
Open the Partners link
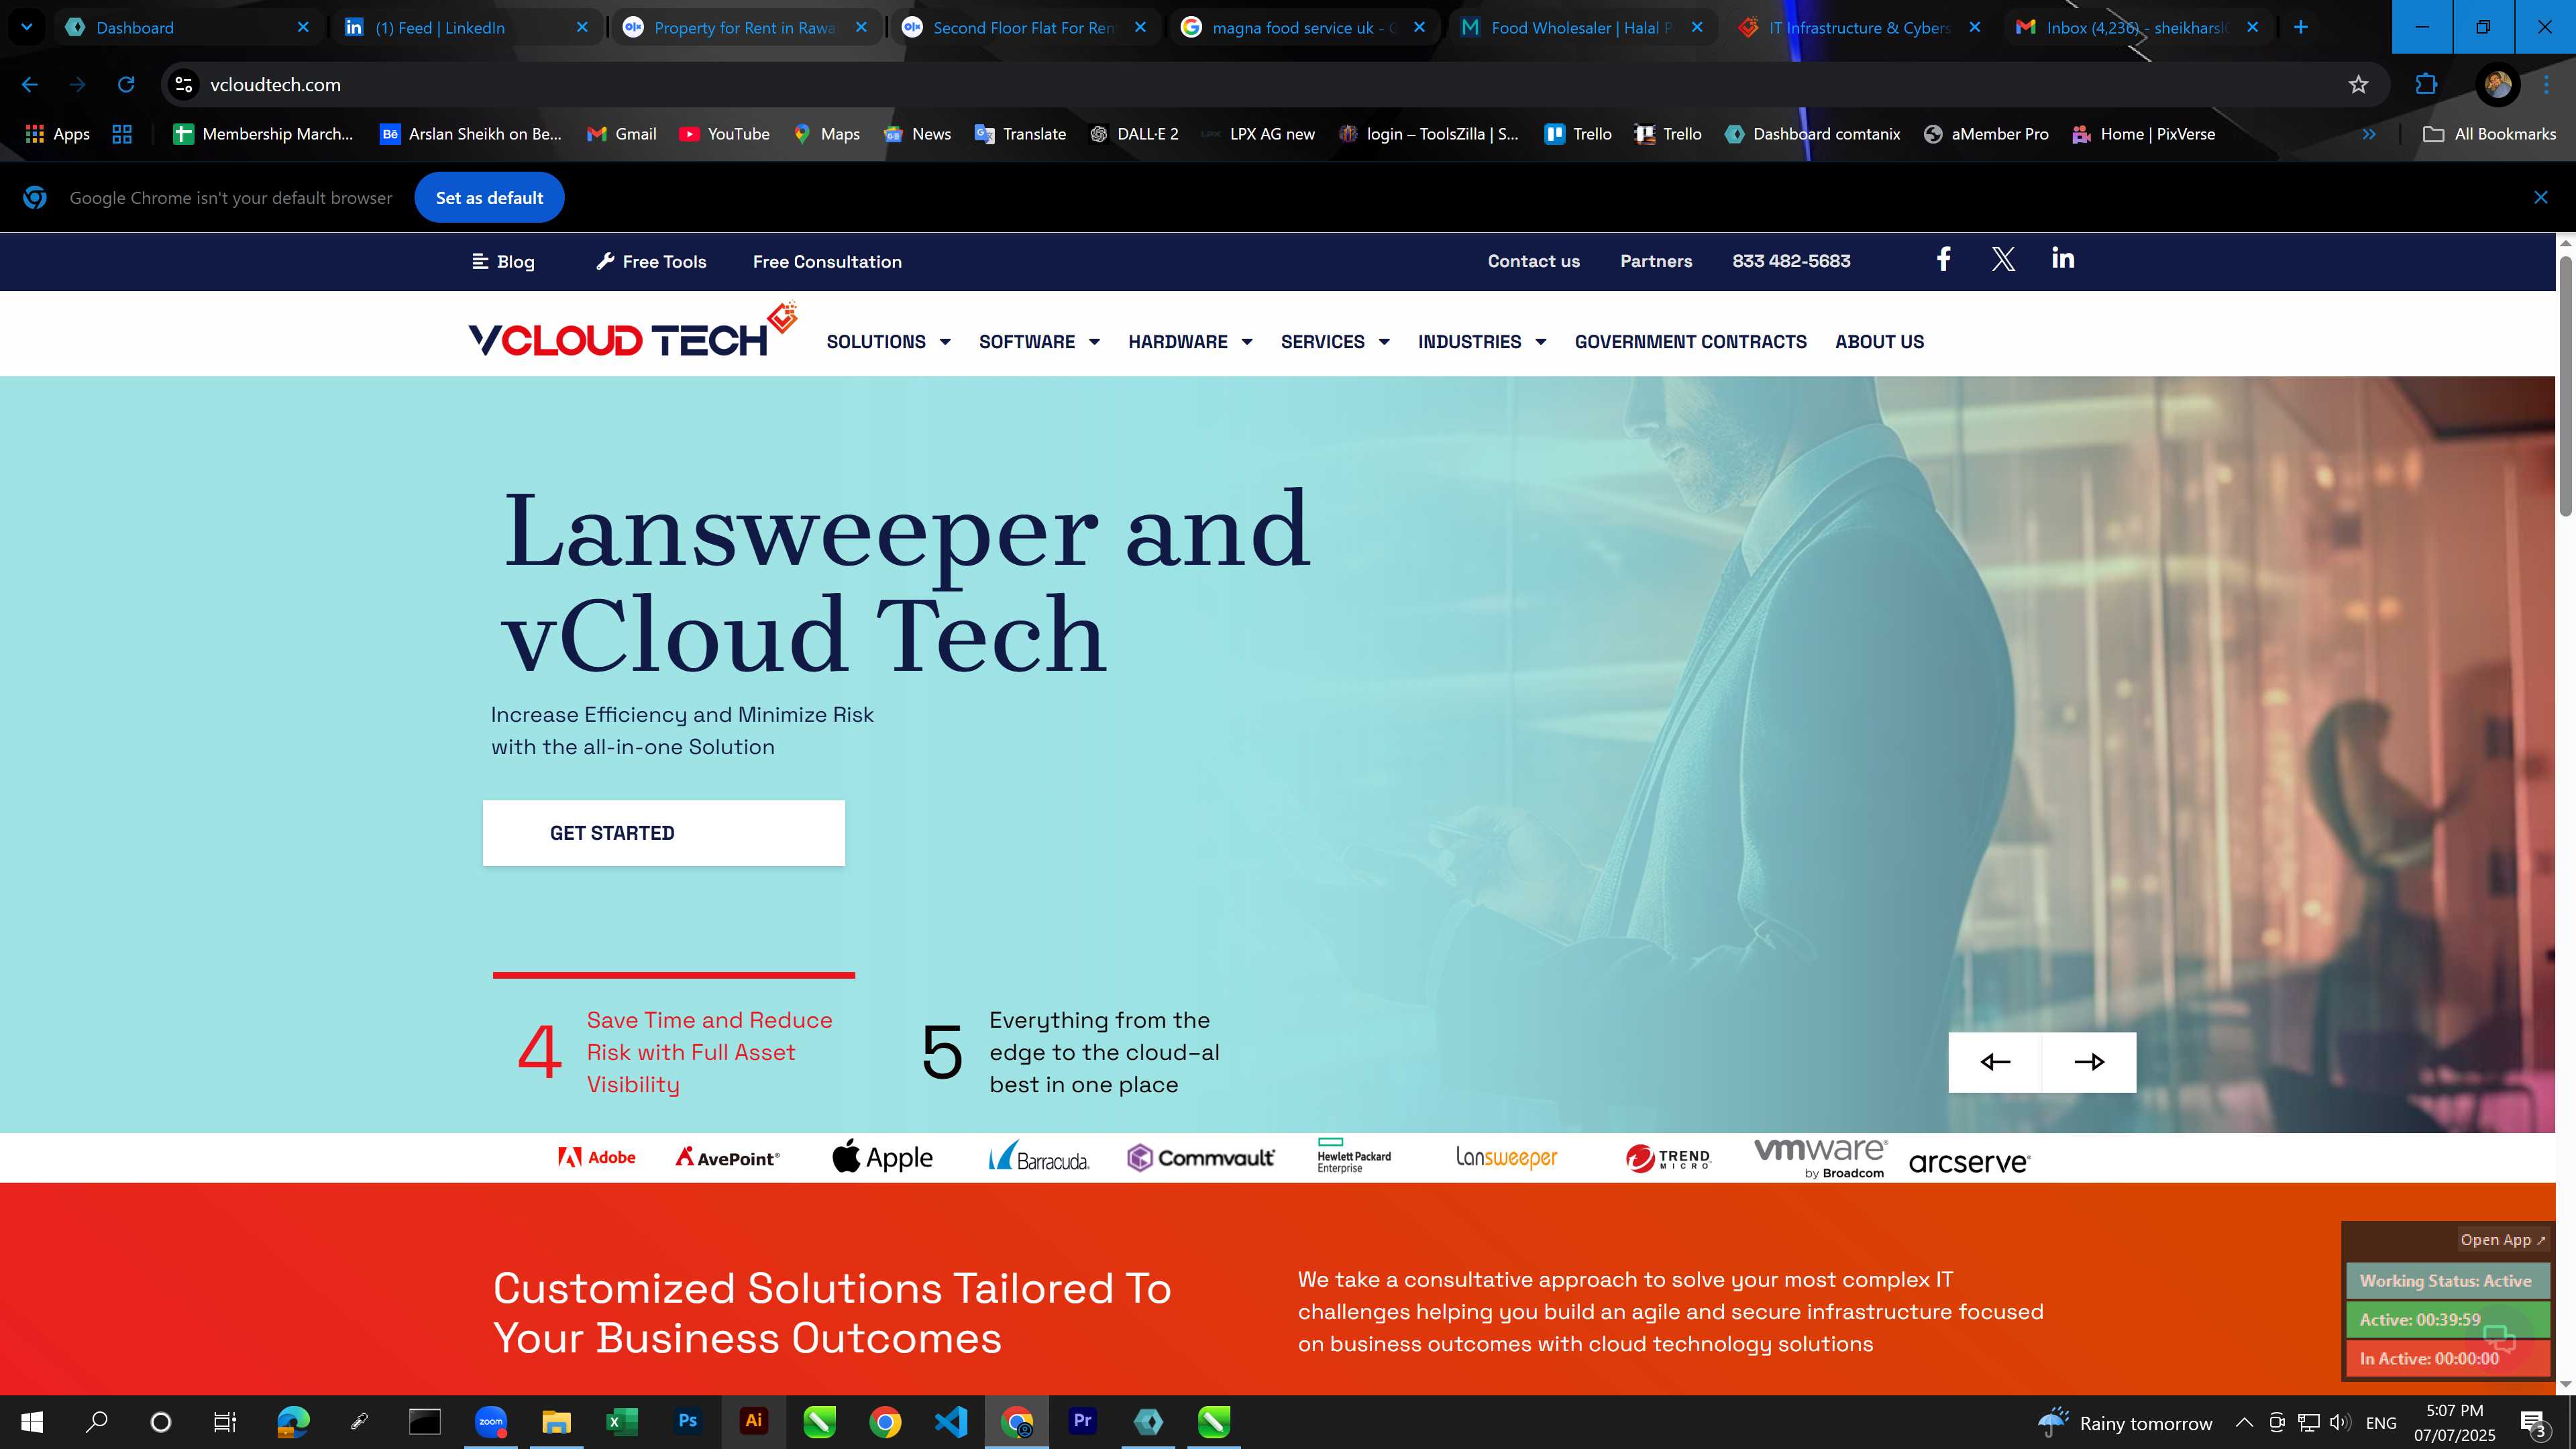pos(1656,261)
